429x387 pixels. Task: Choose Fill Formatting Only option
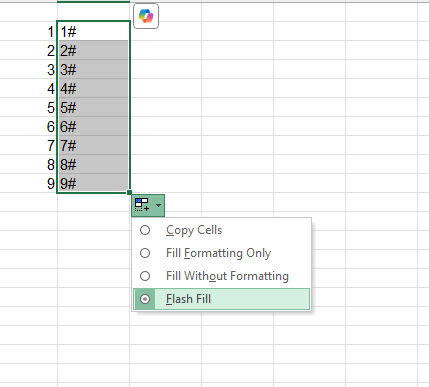[x=221, y=253]
